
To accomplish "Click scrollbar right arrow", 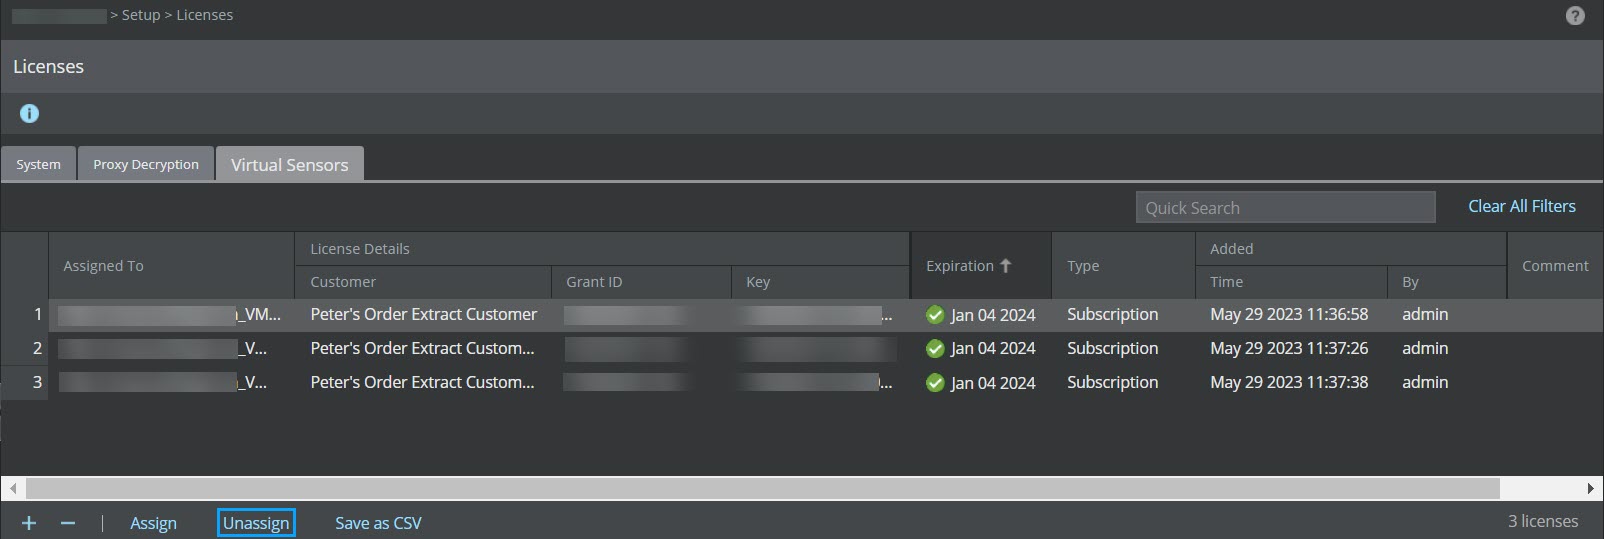I will click(x=1590, y=488).
